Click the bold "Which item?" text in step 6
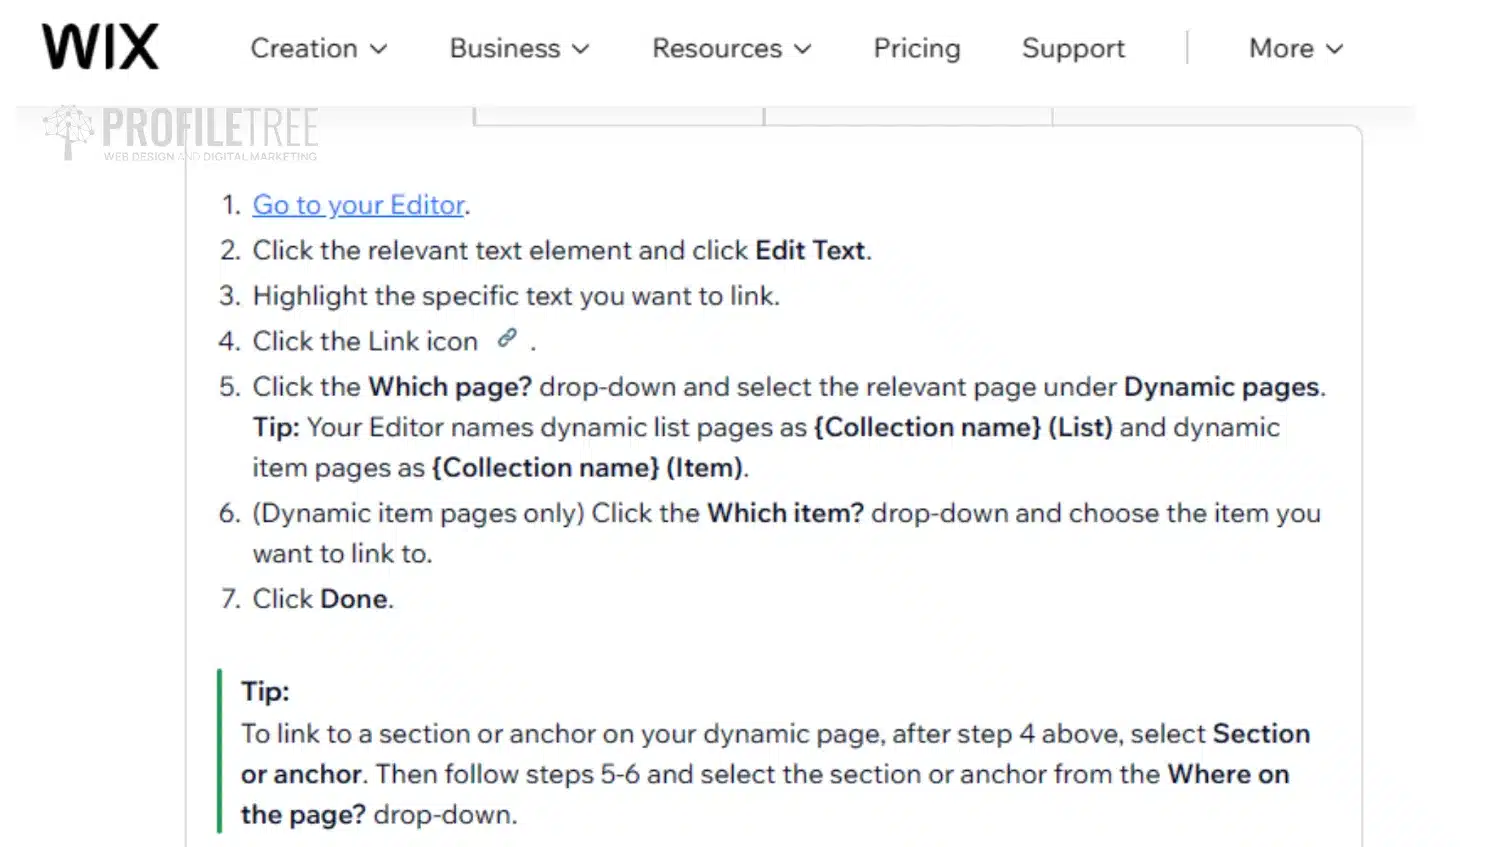 pos(785,513)
